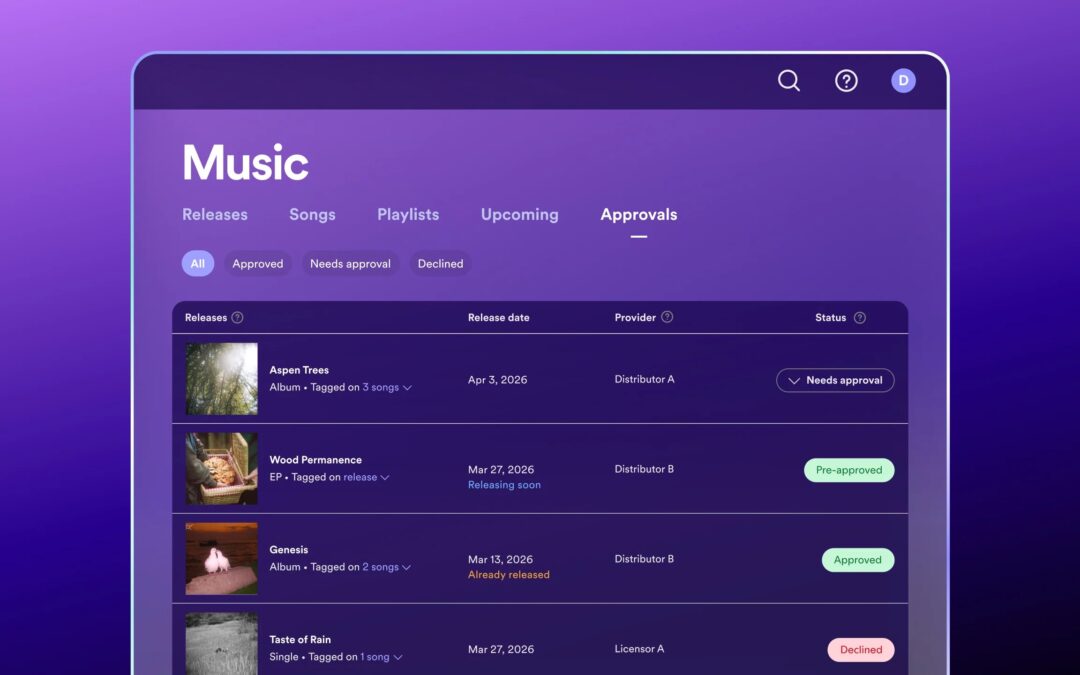This screenshot has height=675, width=1080.
Task: Click the Genesis album artwork thumbnail
Action: pos(221,559)
